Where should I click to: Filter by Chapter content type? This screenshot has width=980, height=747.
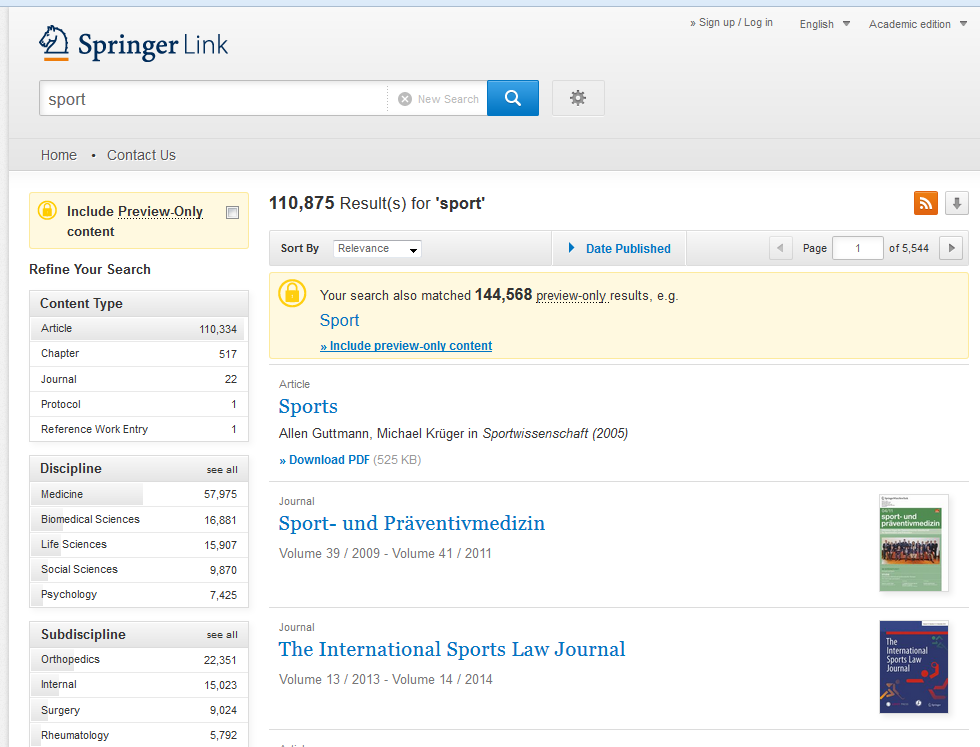tap(139, 354)
